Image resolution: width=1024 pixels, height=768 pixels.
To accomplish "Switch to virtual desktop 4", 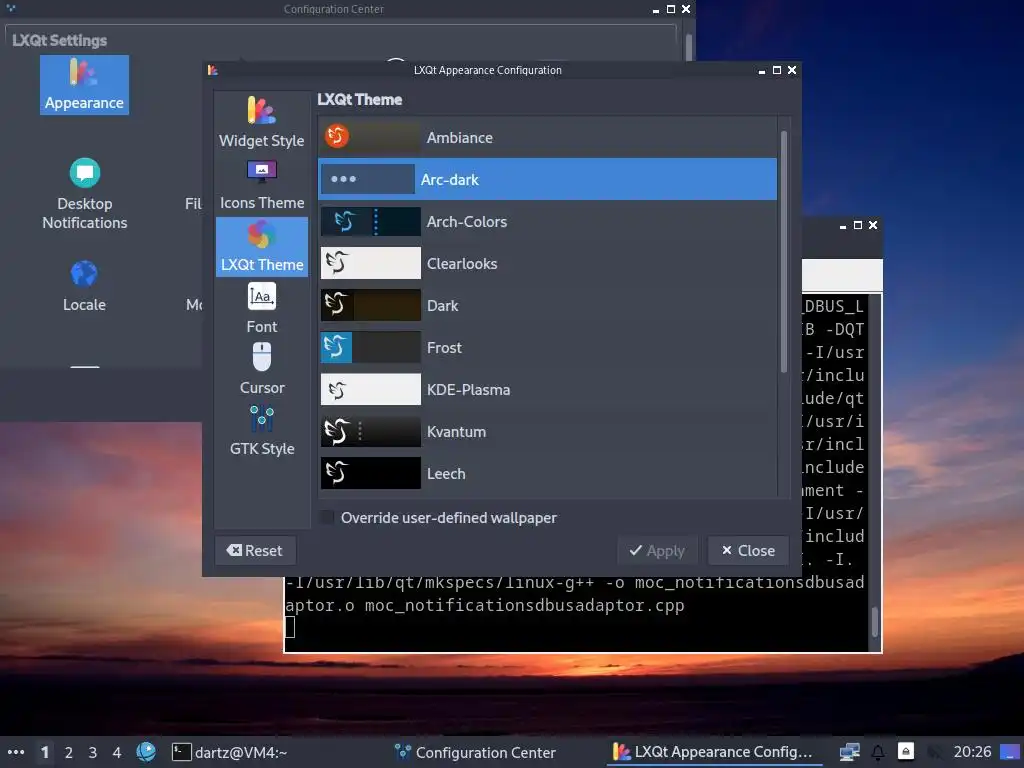I will click(116, 752).
